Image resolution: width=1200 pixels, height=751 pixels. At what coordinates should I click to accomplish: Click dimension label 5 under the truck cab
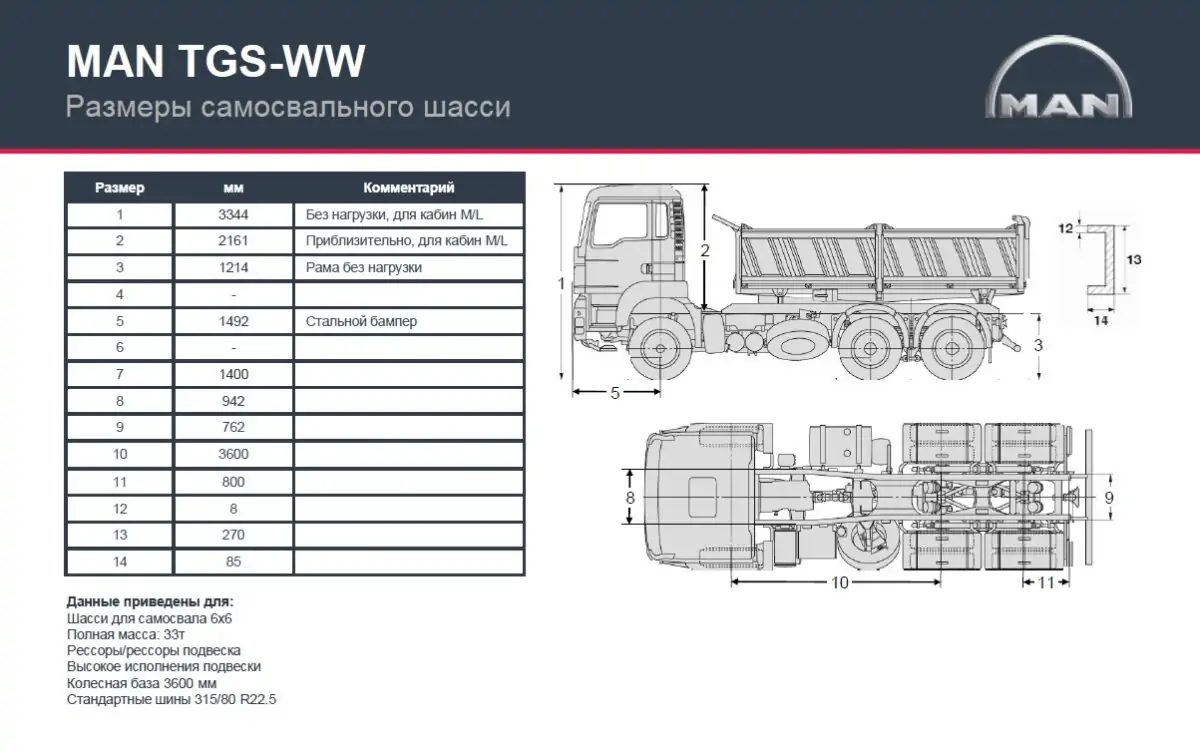pos(615,393)
